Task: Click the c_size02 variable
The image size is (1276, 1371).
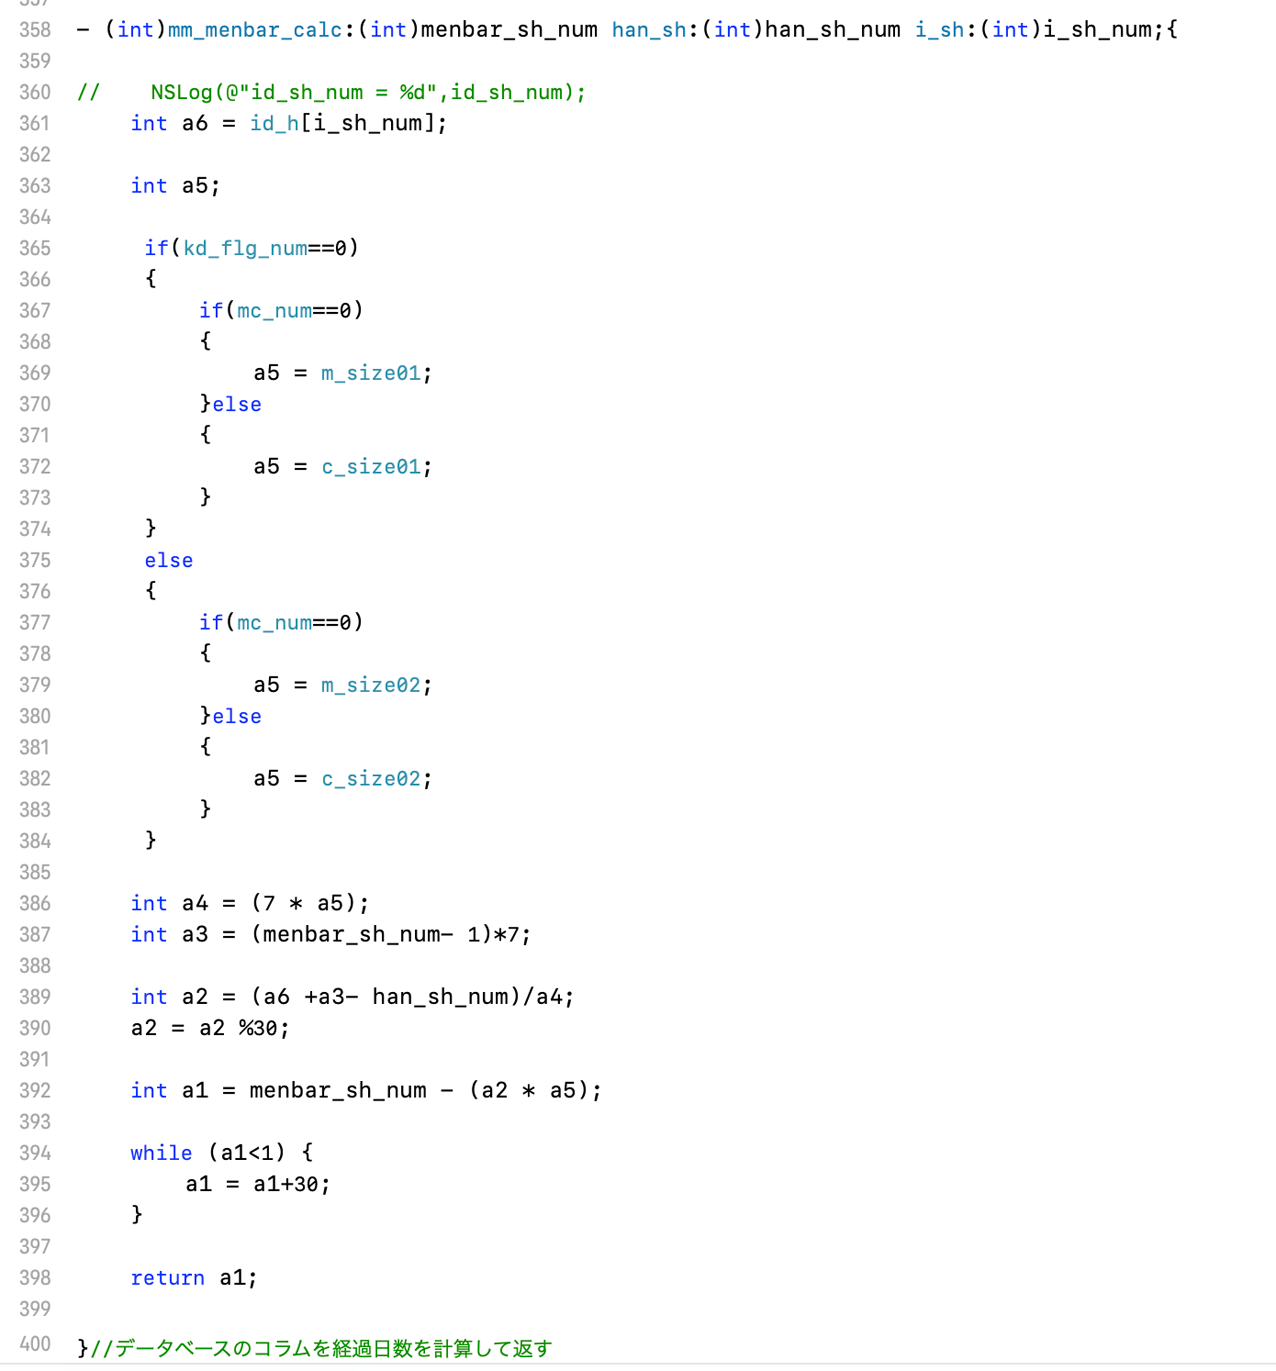Action: [x=370, y=779]
